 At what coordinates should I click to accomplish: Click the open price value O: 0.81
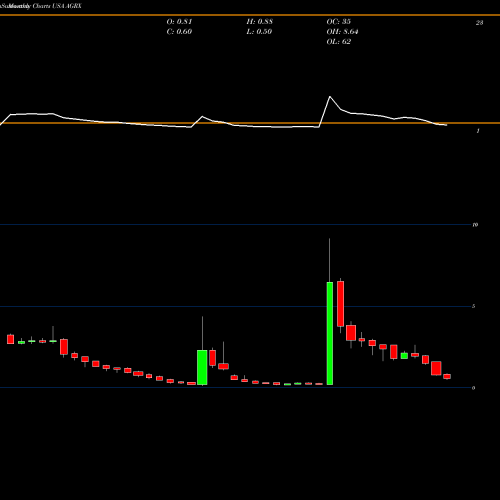click(179, 22)
